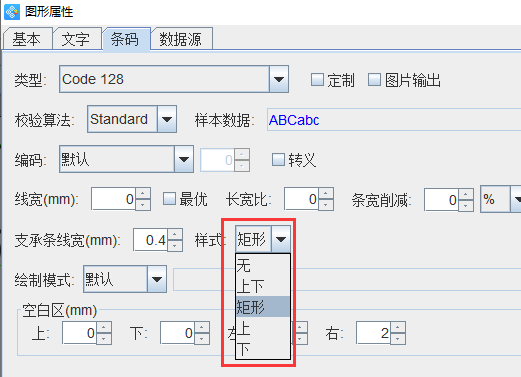Open the 绘制模式 默认 dropdown
521x377 pixels.
[125, 279]
